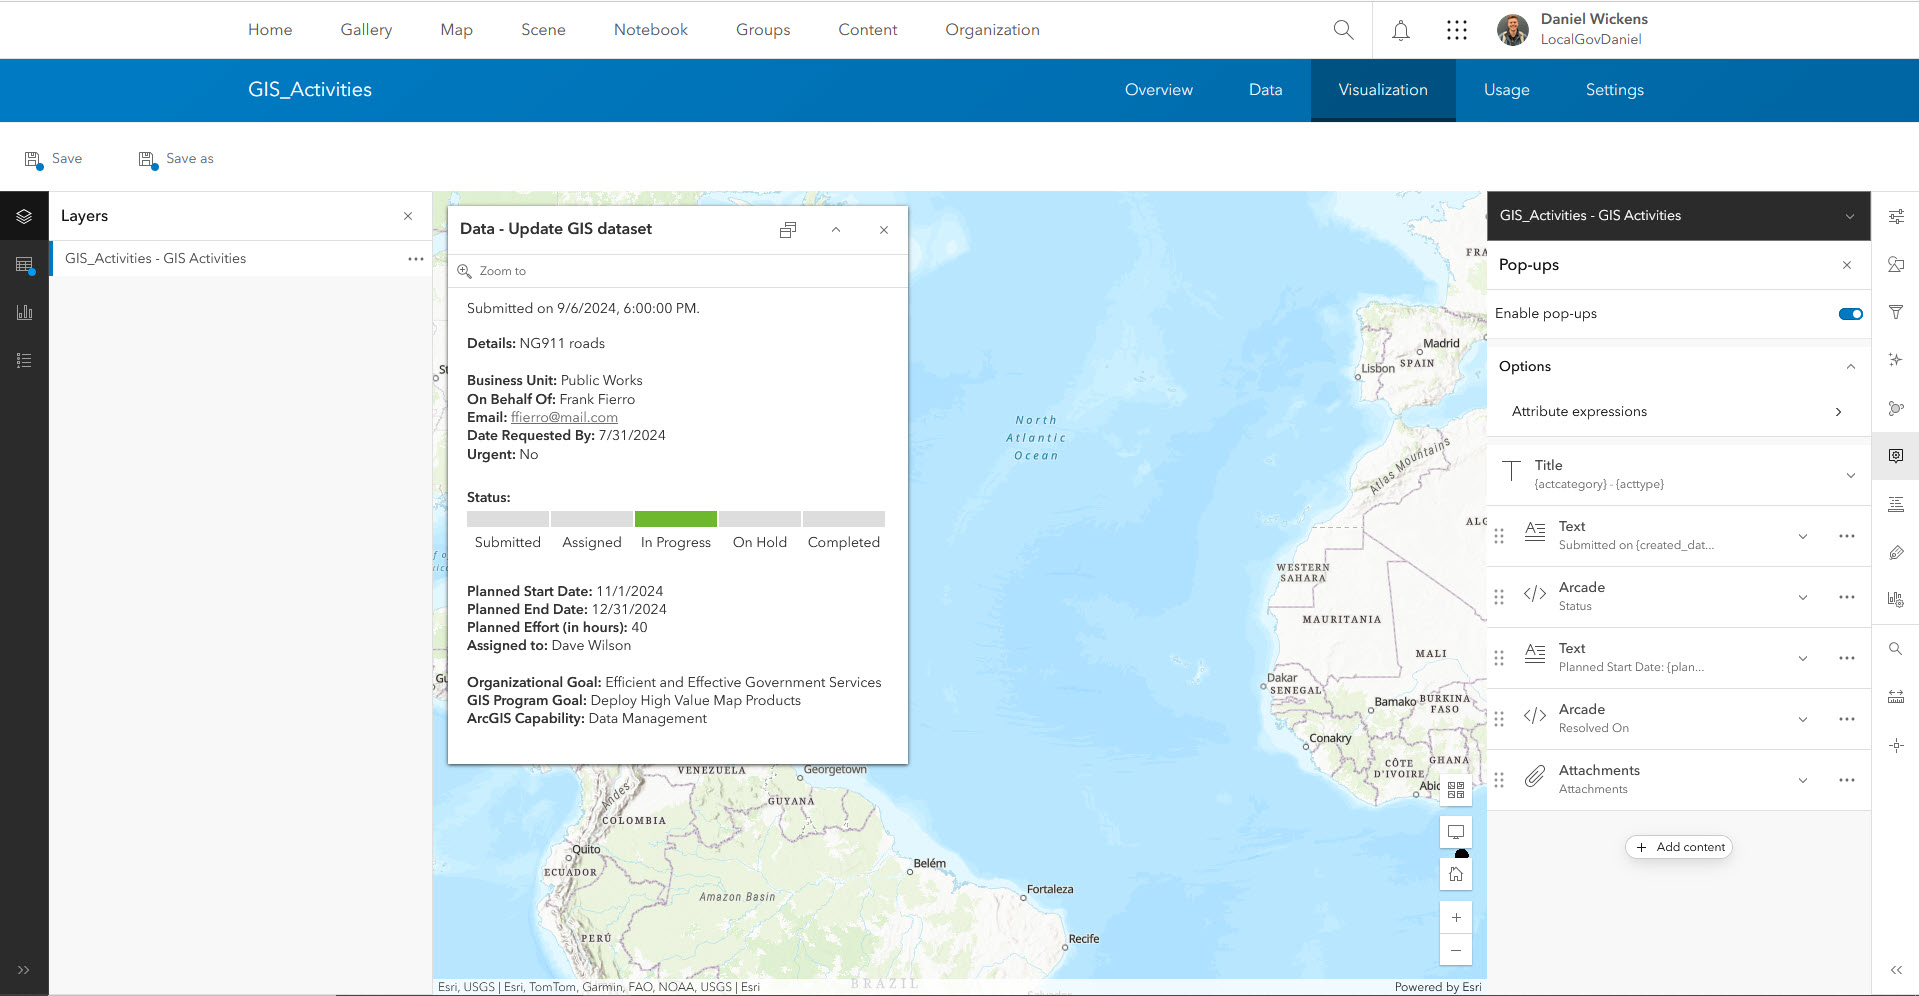Screen dimensions: 1919x996
Task: Open the Filter settings icon
Action: coord(1896,312)
